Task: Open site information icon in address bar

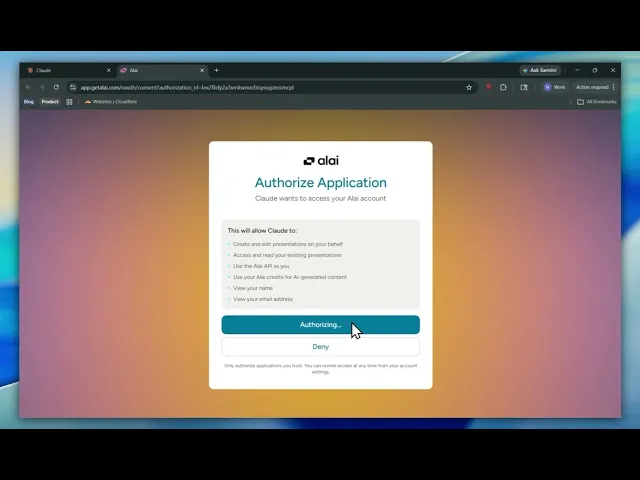Action: click(x=73, y=87)
